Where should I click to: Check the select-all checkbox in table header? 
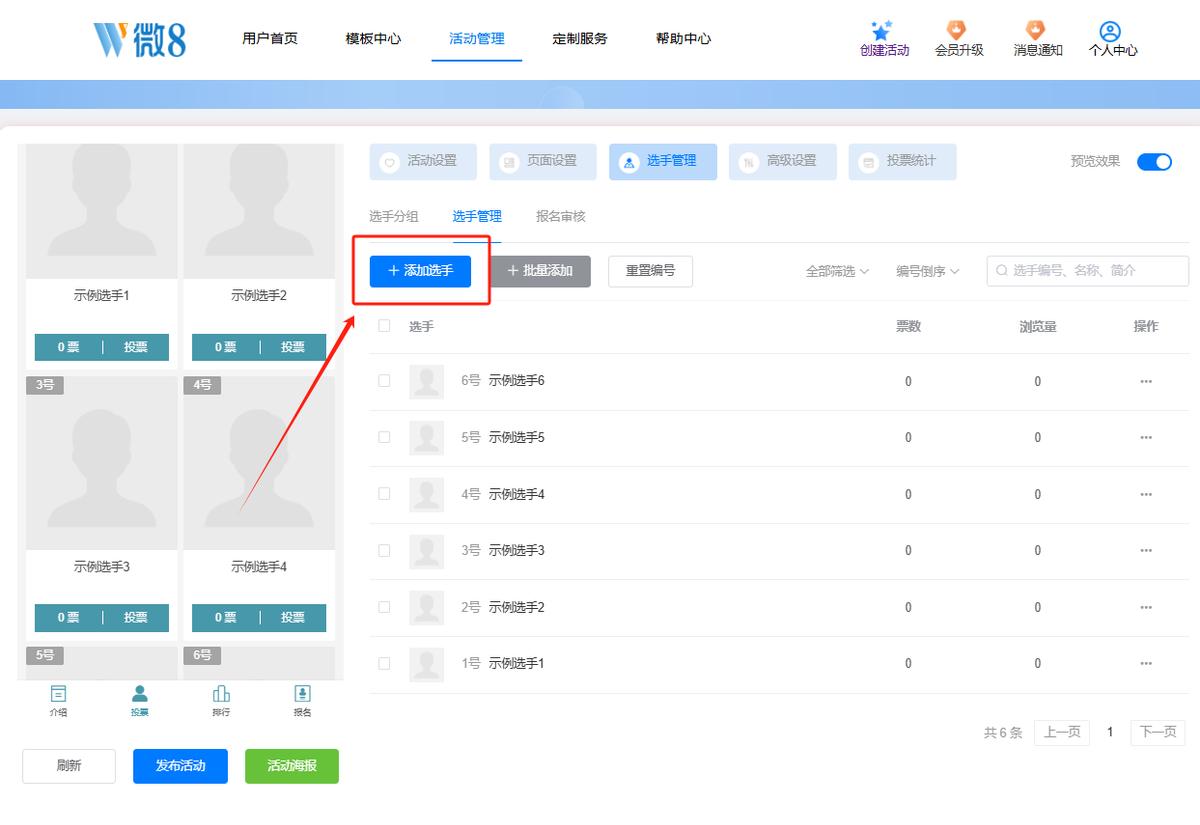click(384, 325)
